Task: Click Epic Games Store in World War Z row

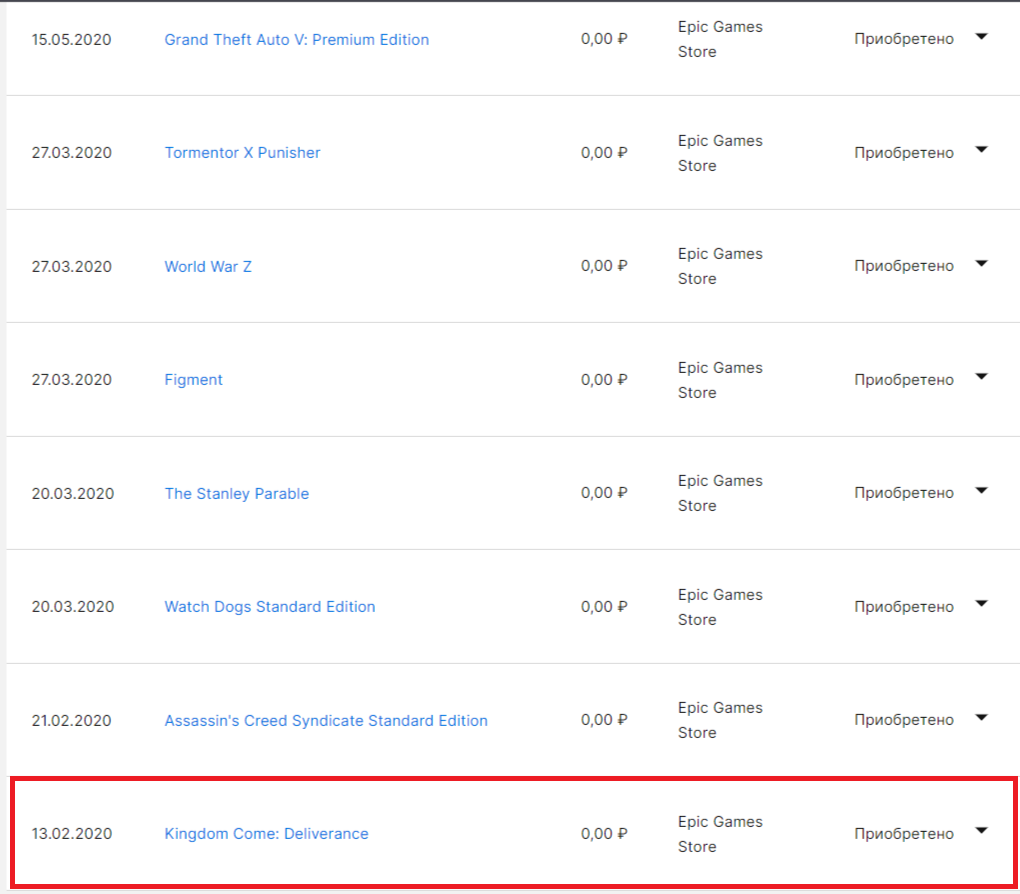Action: coord(720,266)
